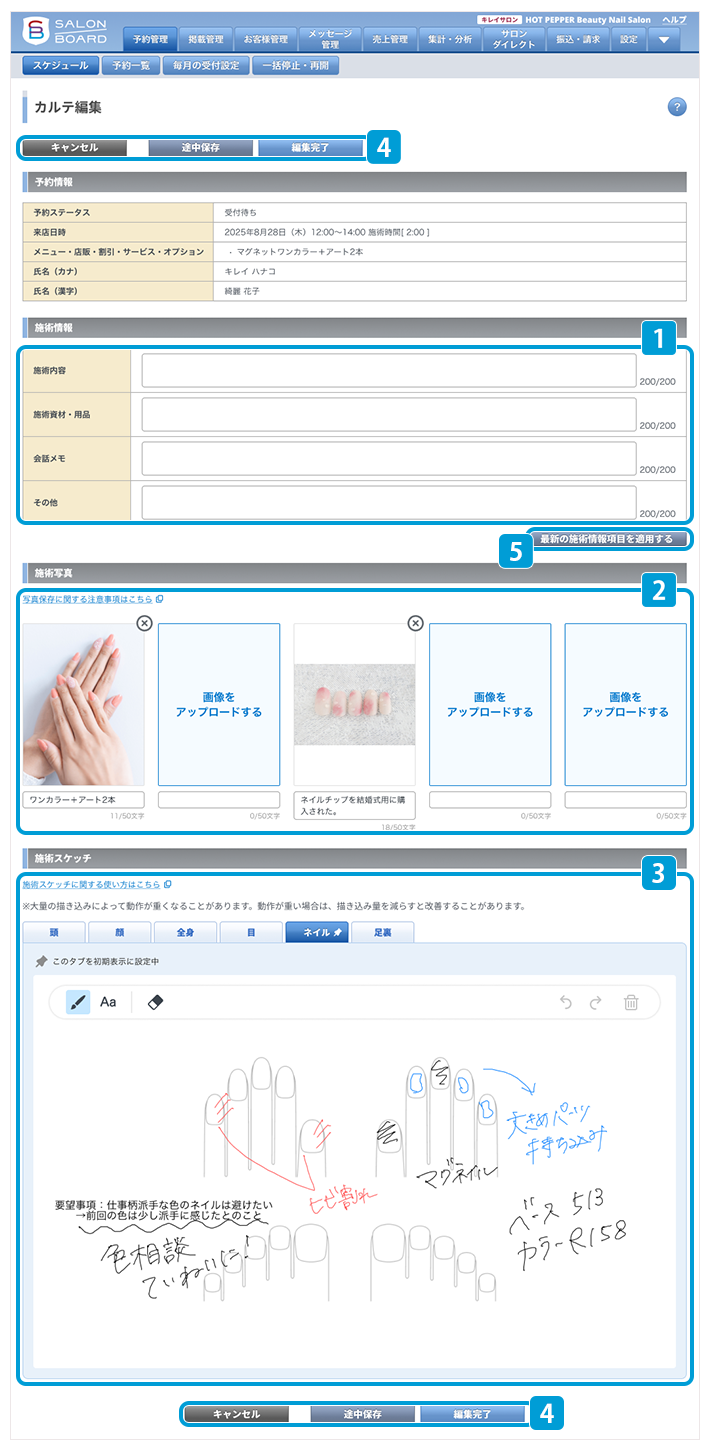Switch to the 顔 sketch tab
This screenshot has height=1452, width=710.
coord(118,932)
